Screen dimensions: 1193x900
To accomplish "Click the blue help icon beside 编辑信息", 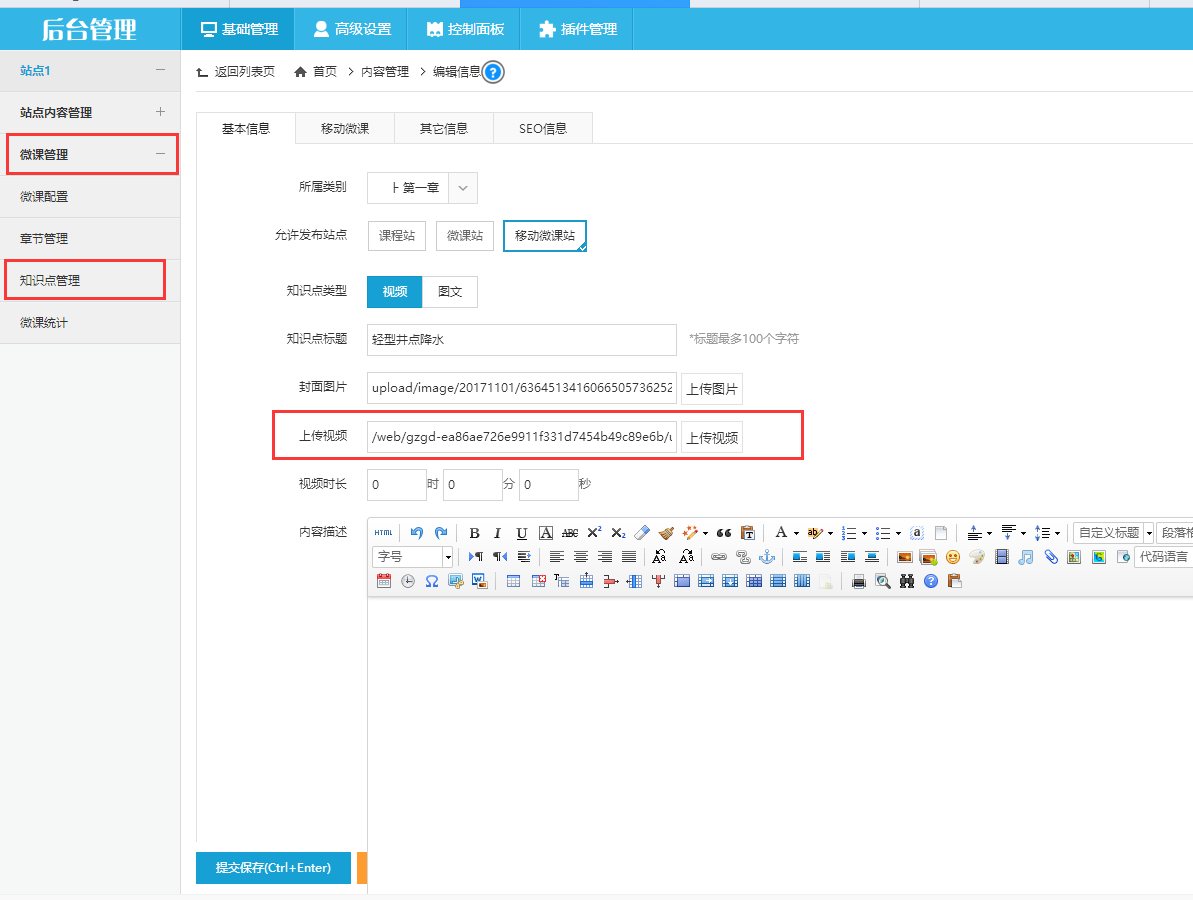I will tap(493, 72).
